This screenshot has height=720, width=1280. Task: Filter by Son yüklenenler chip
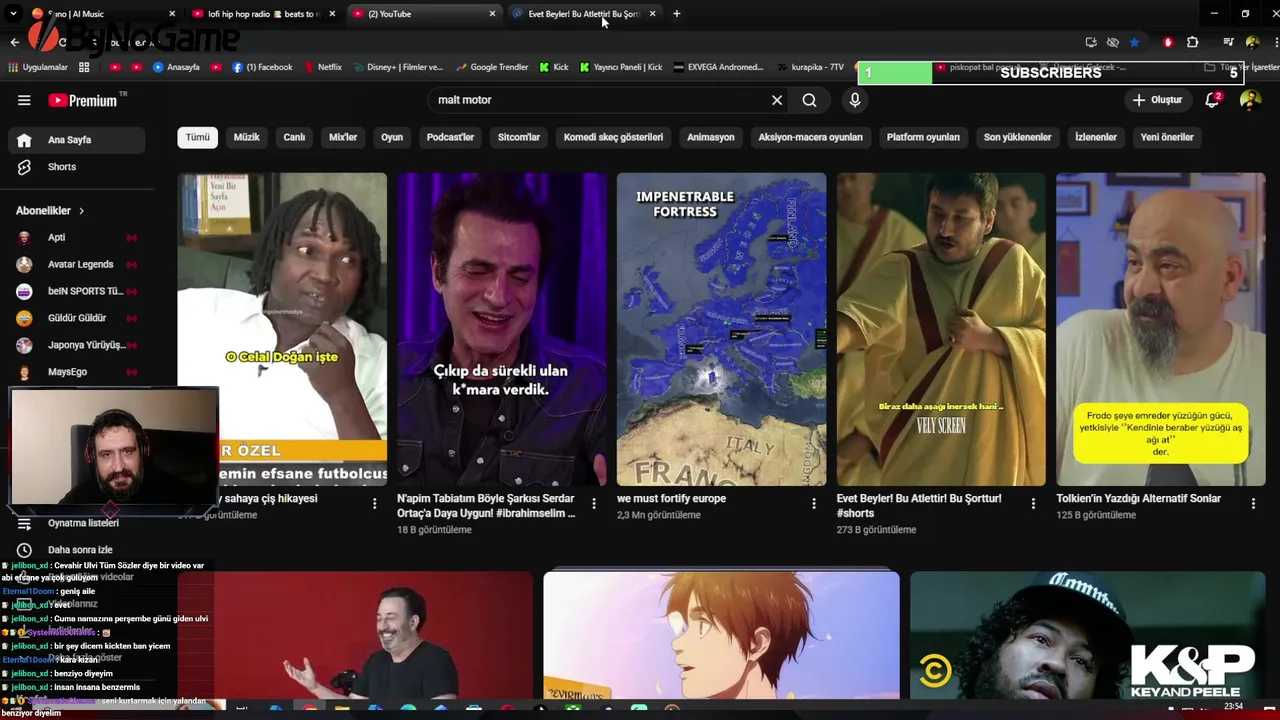pos(1017,137)
